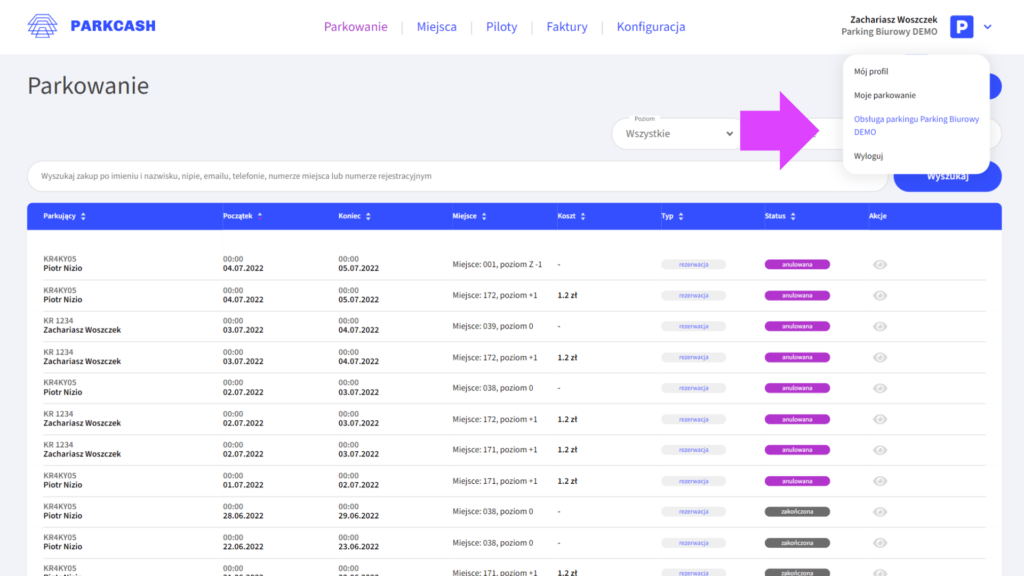
Task: Choose Moje parkowanie menu entry
Action: point(884,95)
